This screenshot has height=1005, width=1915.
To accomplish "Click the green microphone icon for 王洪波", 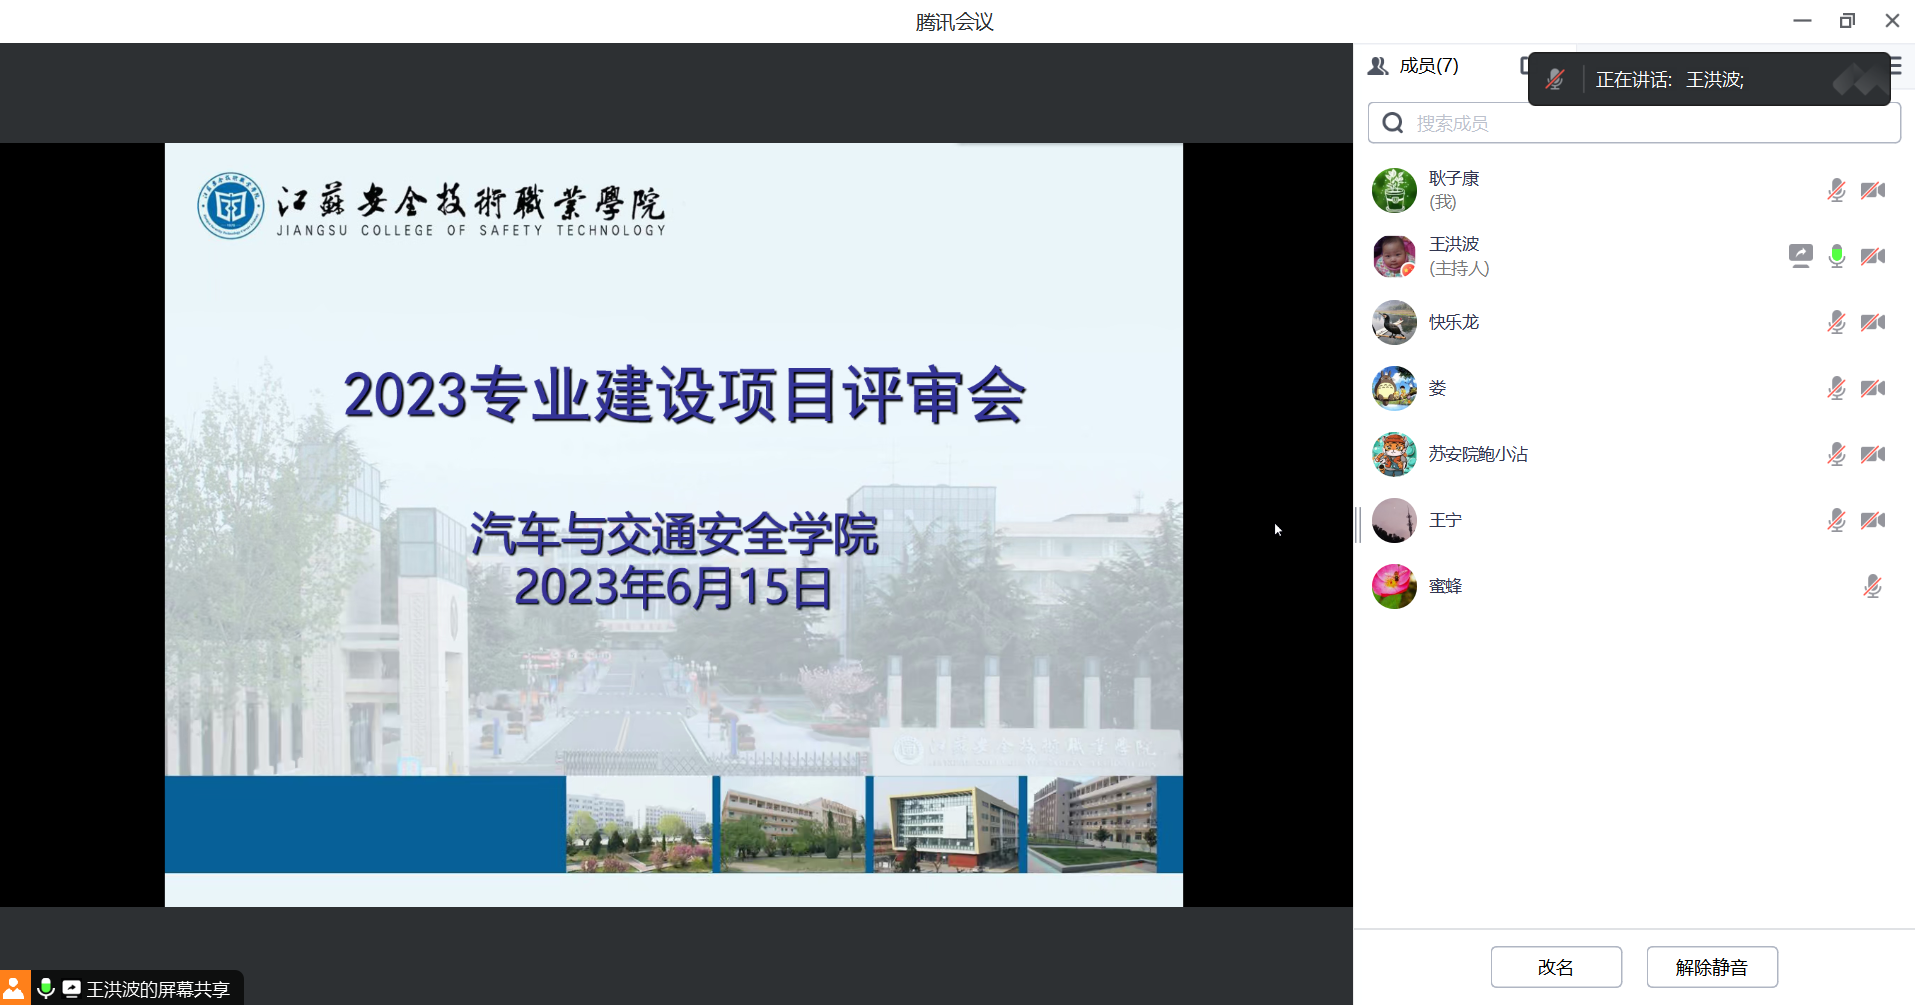I will pos(1836,256).
